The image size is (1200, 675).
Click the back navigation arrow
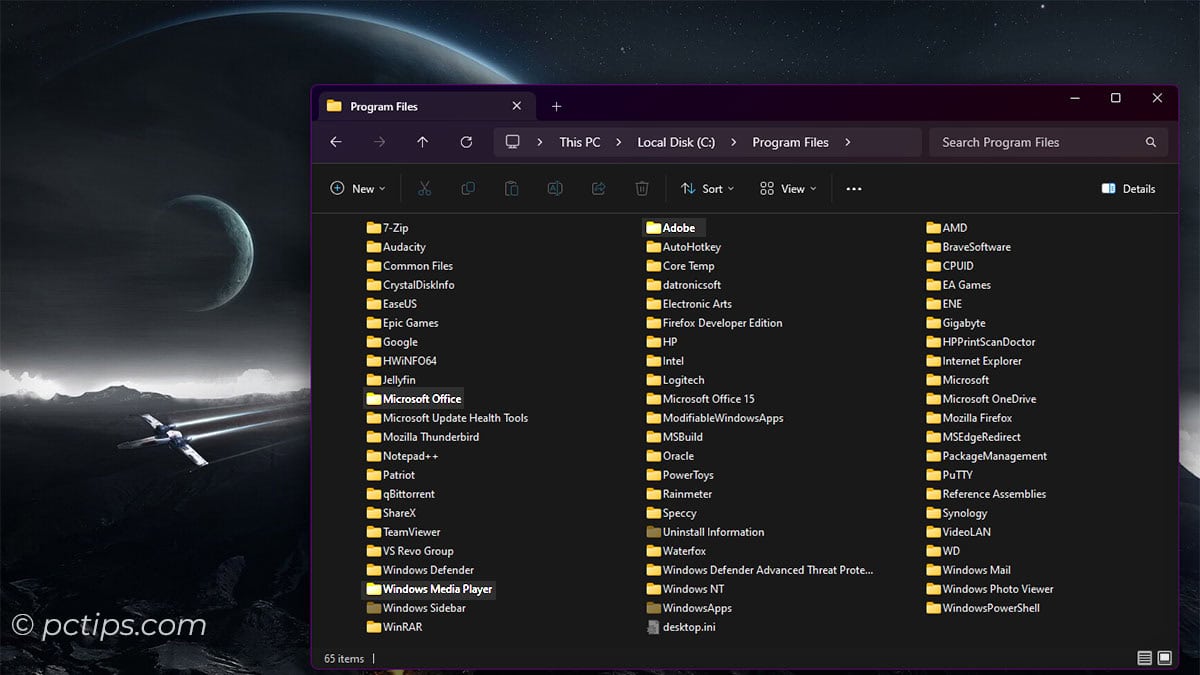tap(335, 142)
